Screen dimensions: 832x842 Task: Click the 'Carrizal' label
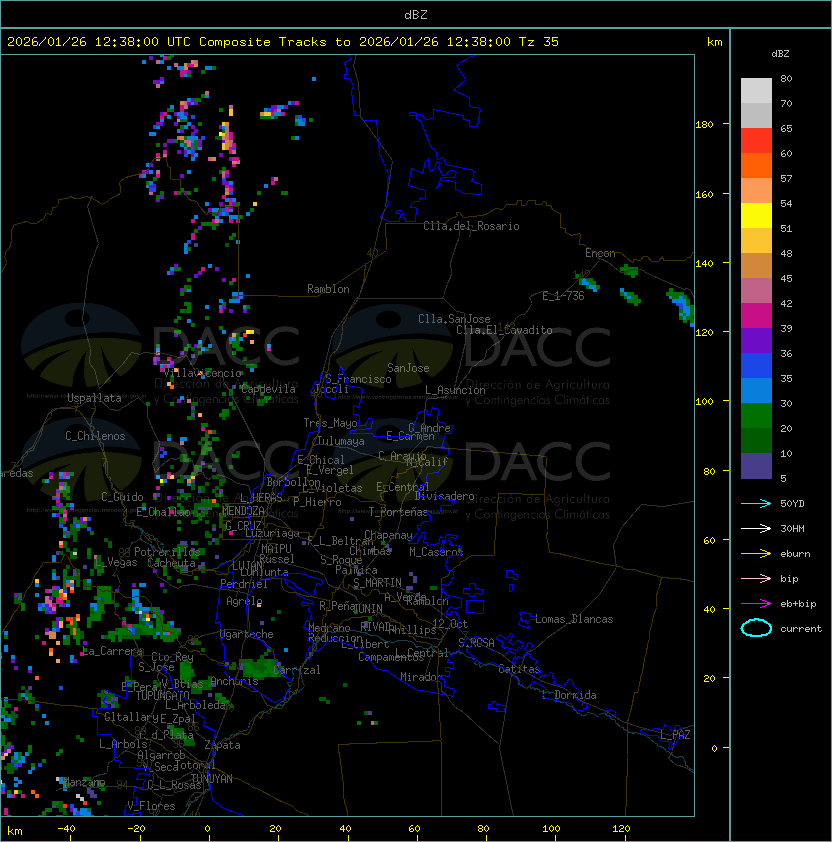[297, 670]
